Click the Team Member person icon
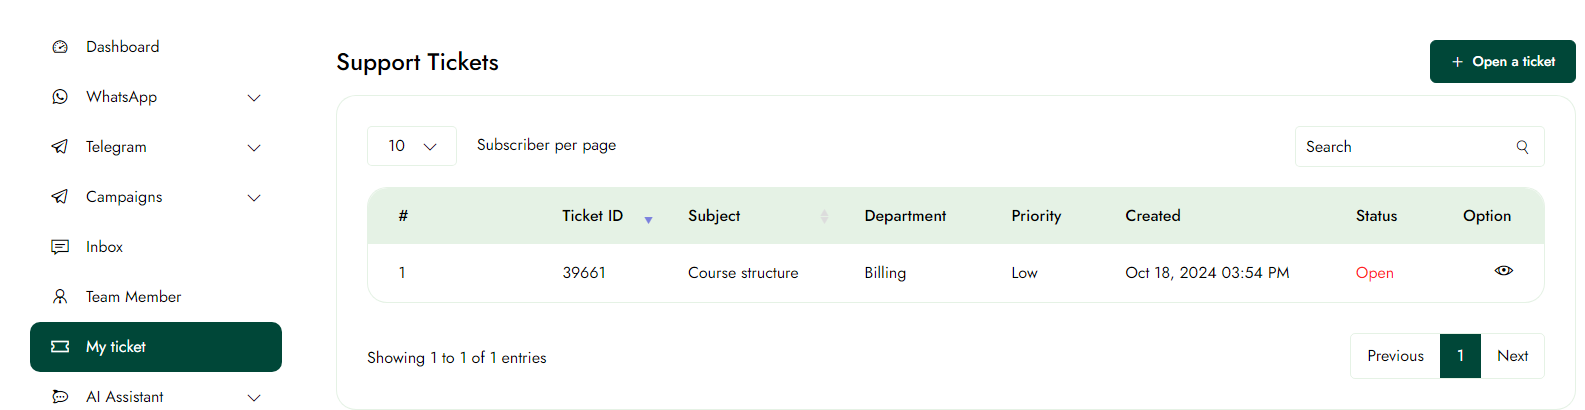This screenshot has height=410, width=1585. click(60, 297)
